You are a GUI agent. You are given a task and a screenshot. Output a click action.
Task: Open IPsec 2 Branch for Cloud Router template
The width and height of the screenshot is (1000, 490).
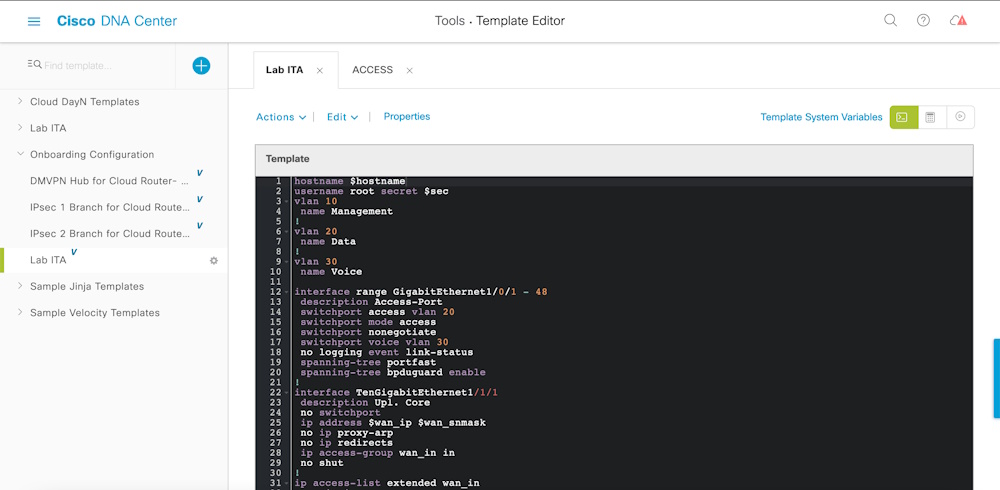(x=109, y=234)
